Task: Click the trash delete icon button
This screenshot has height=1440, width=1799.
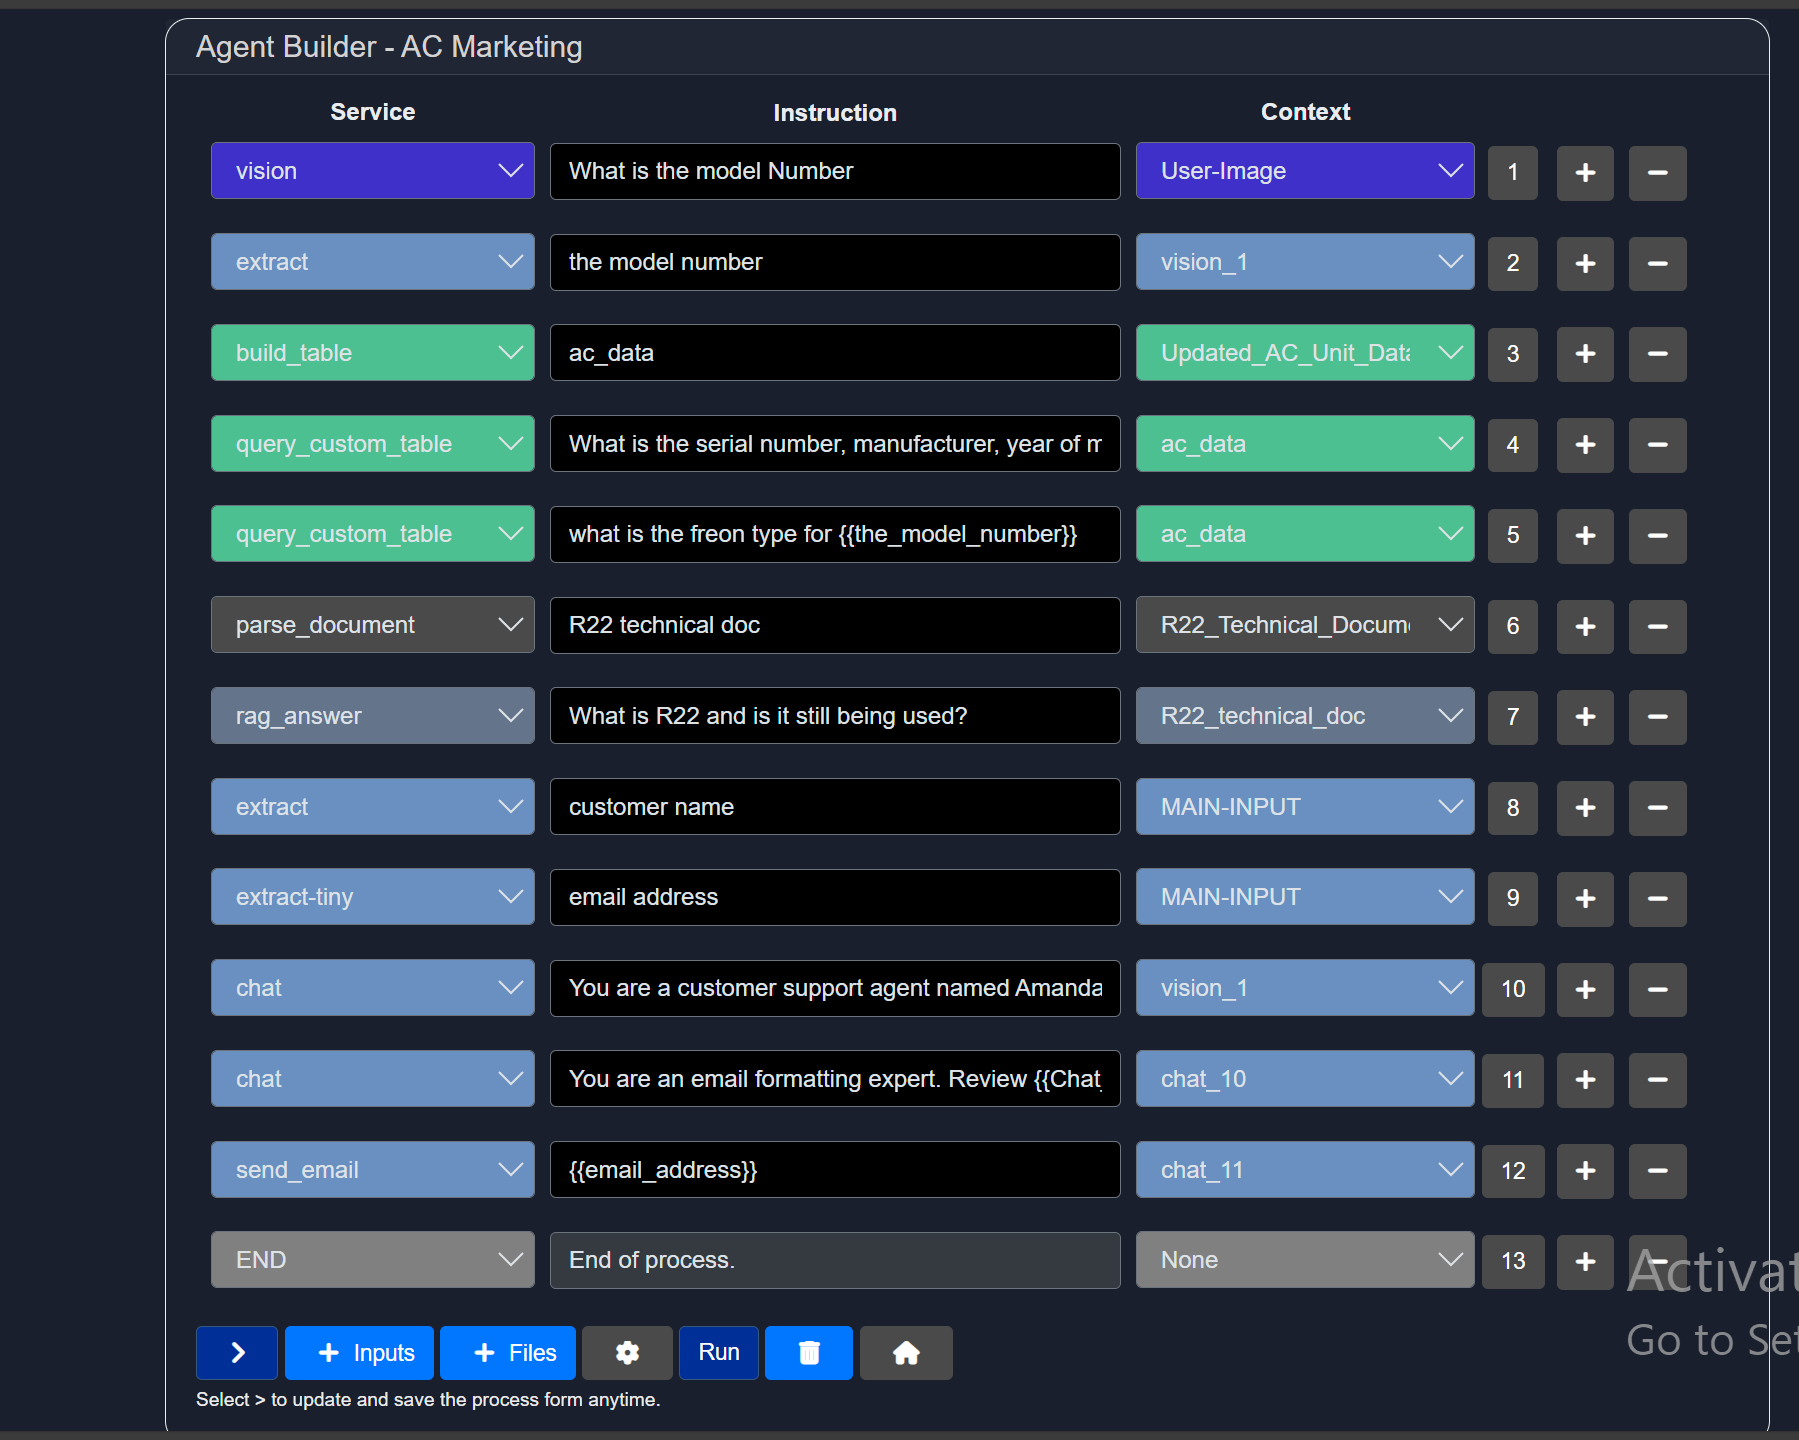Action: click(808, 1353)
